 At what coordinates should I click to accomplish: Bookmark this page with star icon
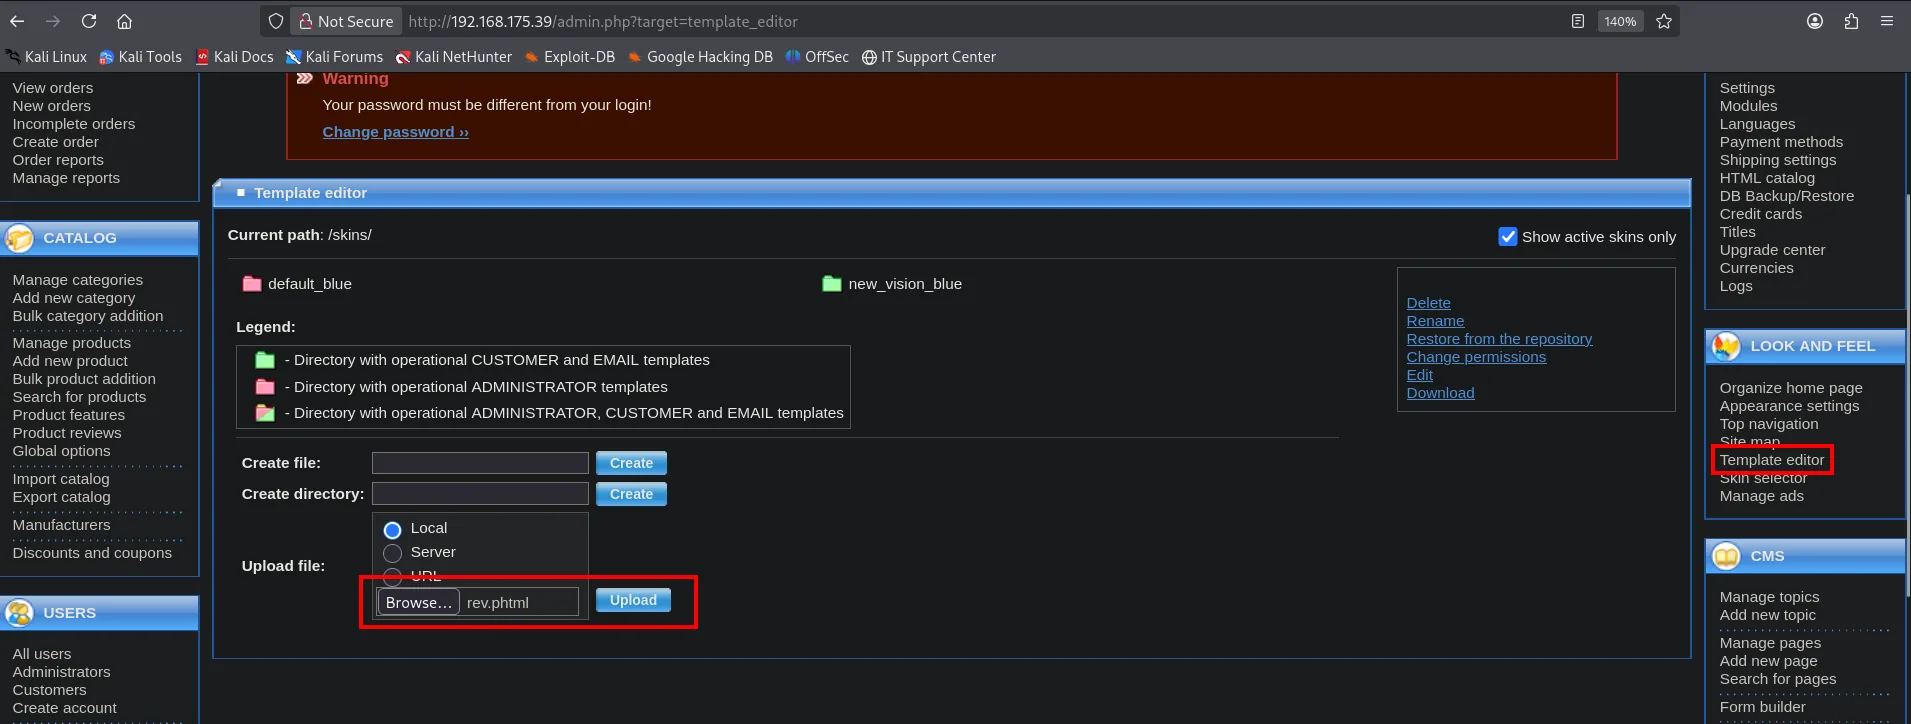pyautogui.click(x=1664, y=21)
